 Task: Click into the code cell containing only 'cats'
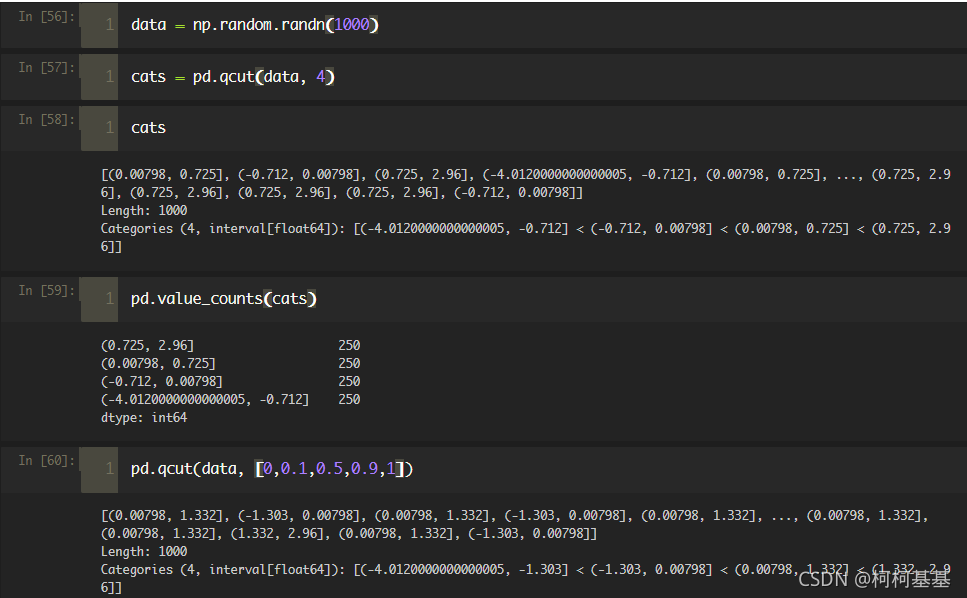[148, 128]
